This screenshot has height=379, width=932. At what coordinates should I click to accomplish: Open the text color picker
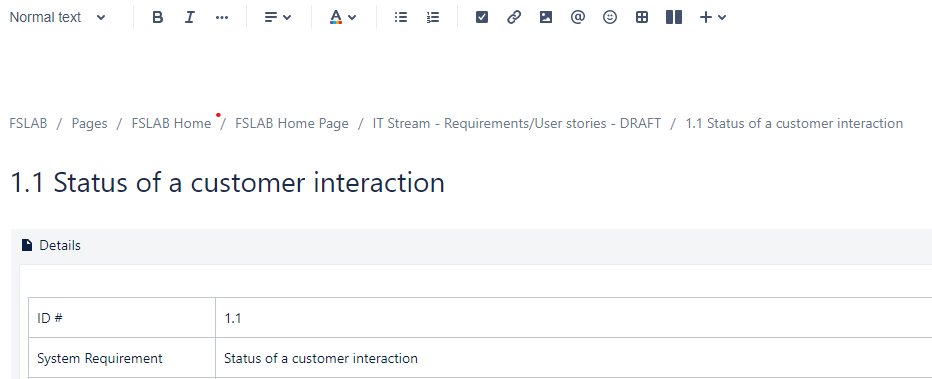click(x=343, y=17)
